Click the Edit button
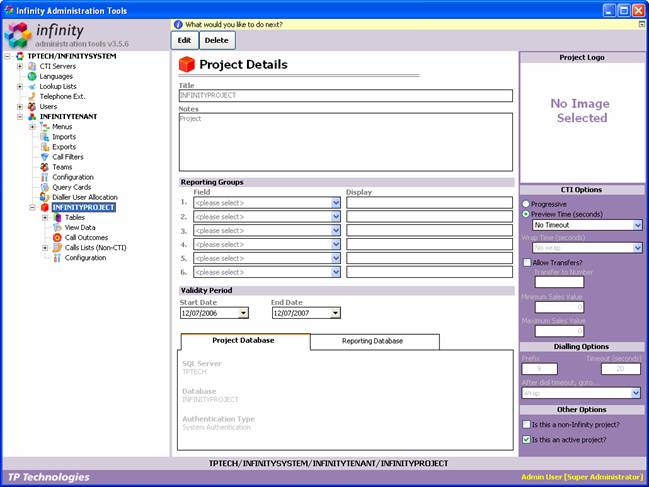The height and width of the screenshot is (487, 649). (185, 41)
